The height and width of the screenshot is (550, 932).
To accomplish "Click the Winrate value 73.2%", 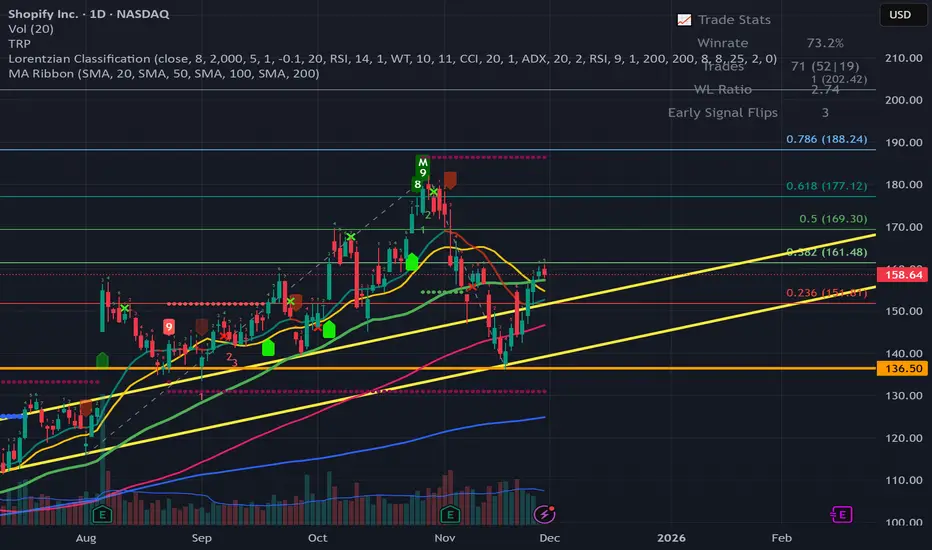I will coord(825,43).
